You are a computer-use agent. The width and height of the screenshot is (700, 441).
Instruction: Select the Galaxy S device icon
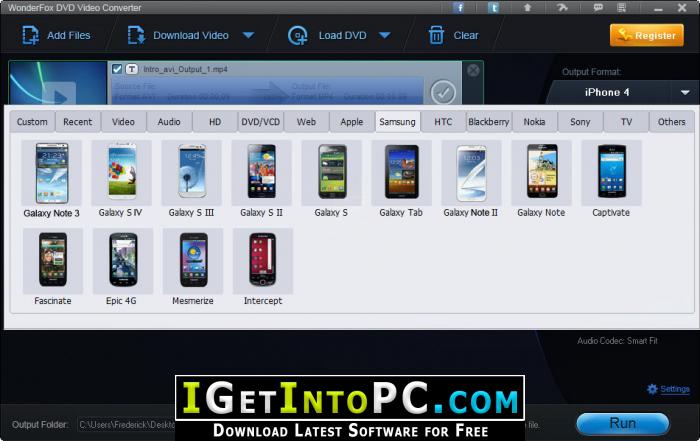332,173
